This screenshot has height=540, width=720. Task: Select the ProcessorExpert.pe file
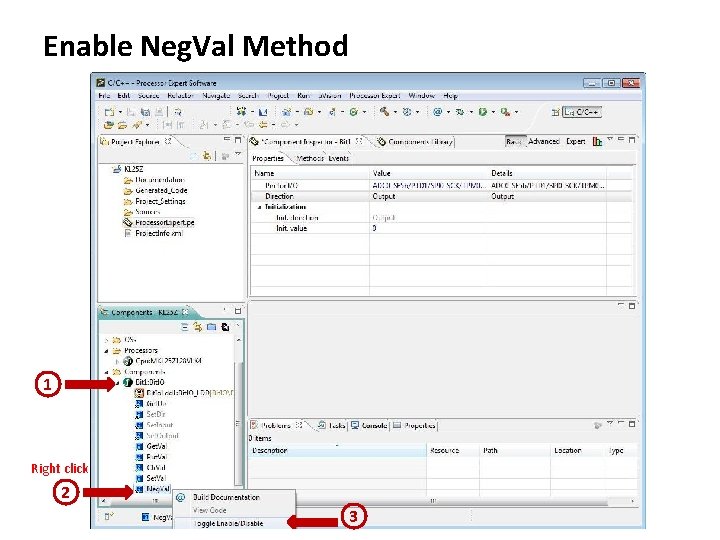(164, 223)
